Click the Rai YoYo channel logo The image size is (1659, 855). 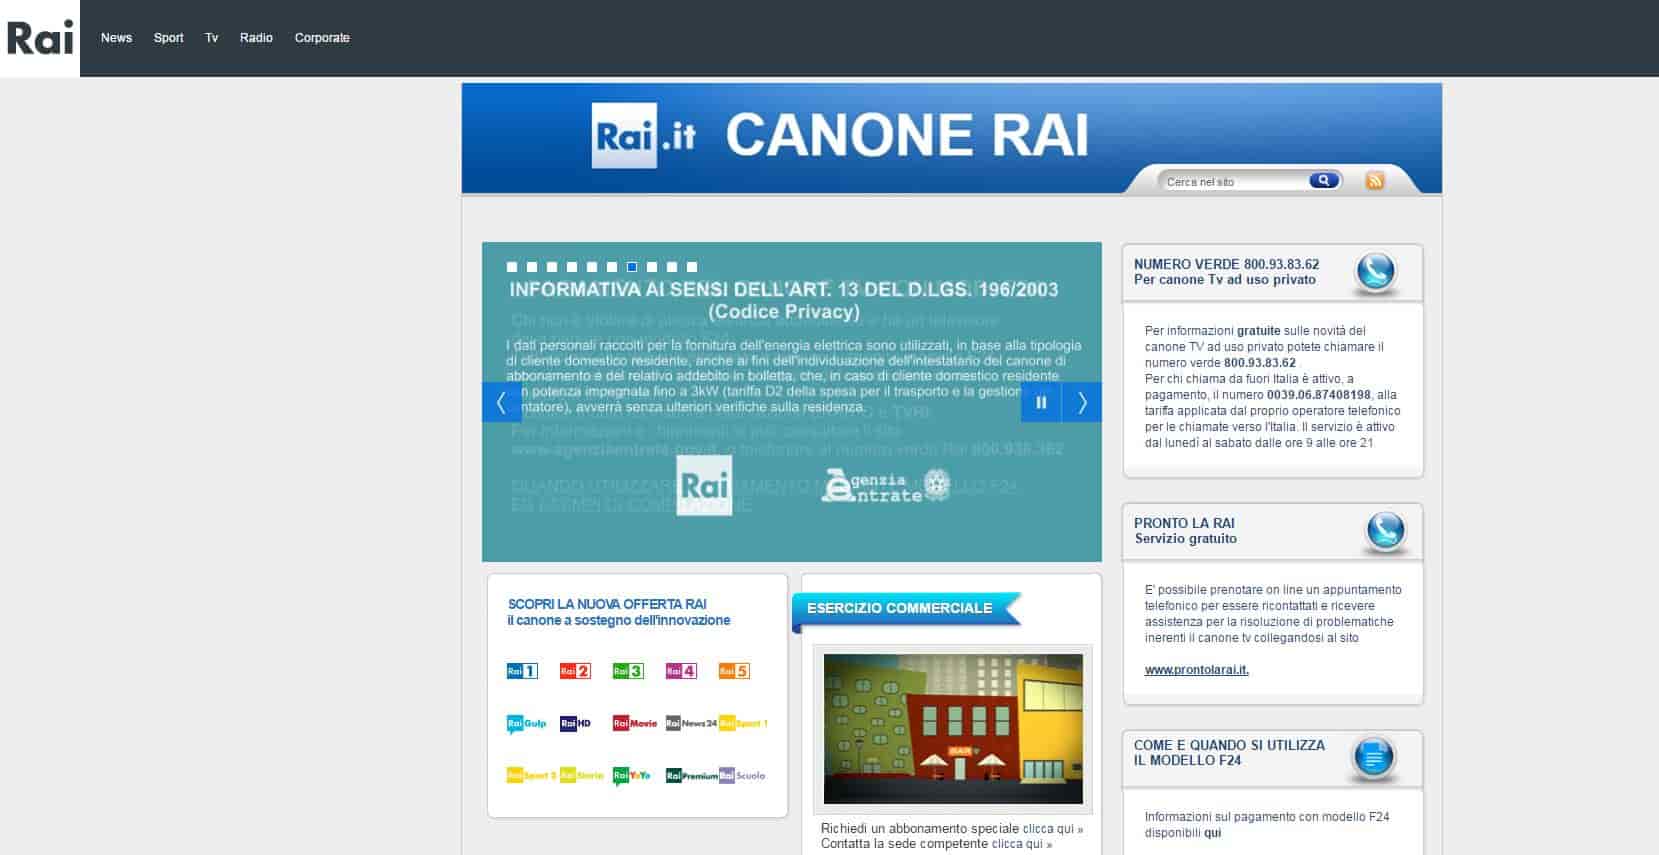click(x=632, y=776)
